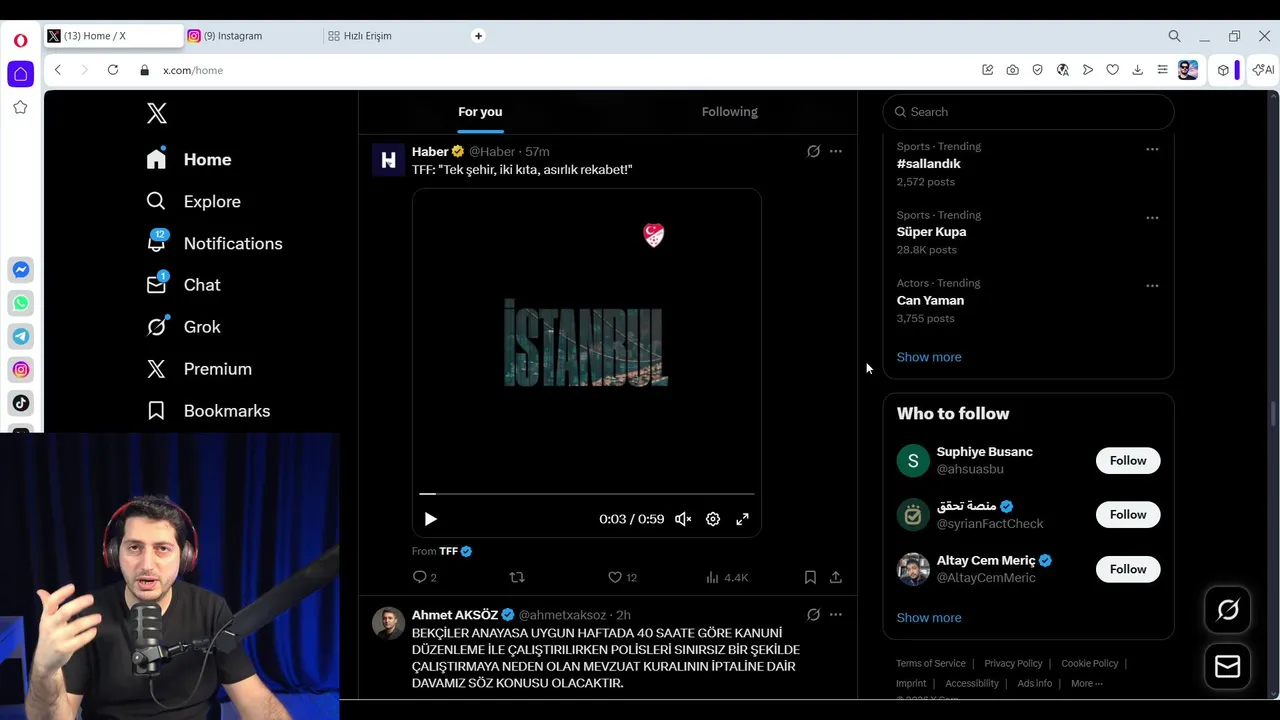Image resolution: width=1280 pixels, height=720 pixels.
Task: Open Grok actions on Haber post
Action: pyautogui.click(x=813, y=152)
